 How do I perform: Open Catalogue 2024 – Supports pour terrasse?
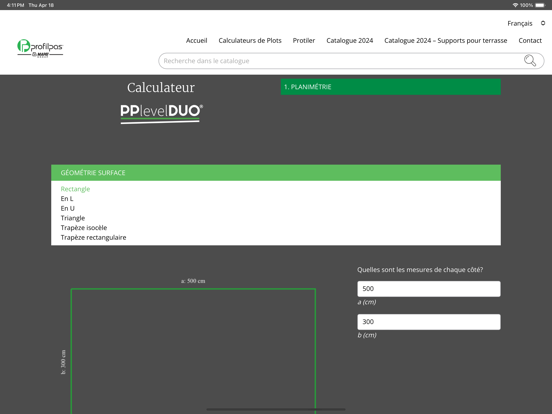pos(446,40)
